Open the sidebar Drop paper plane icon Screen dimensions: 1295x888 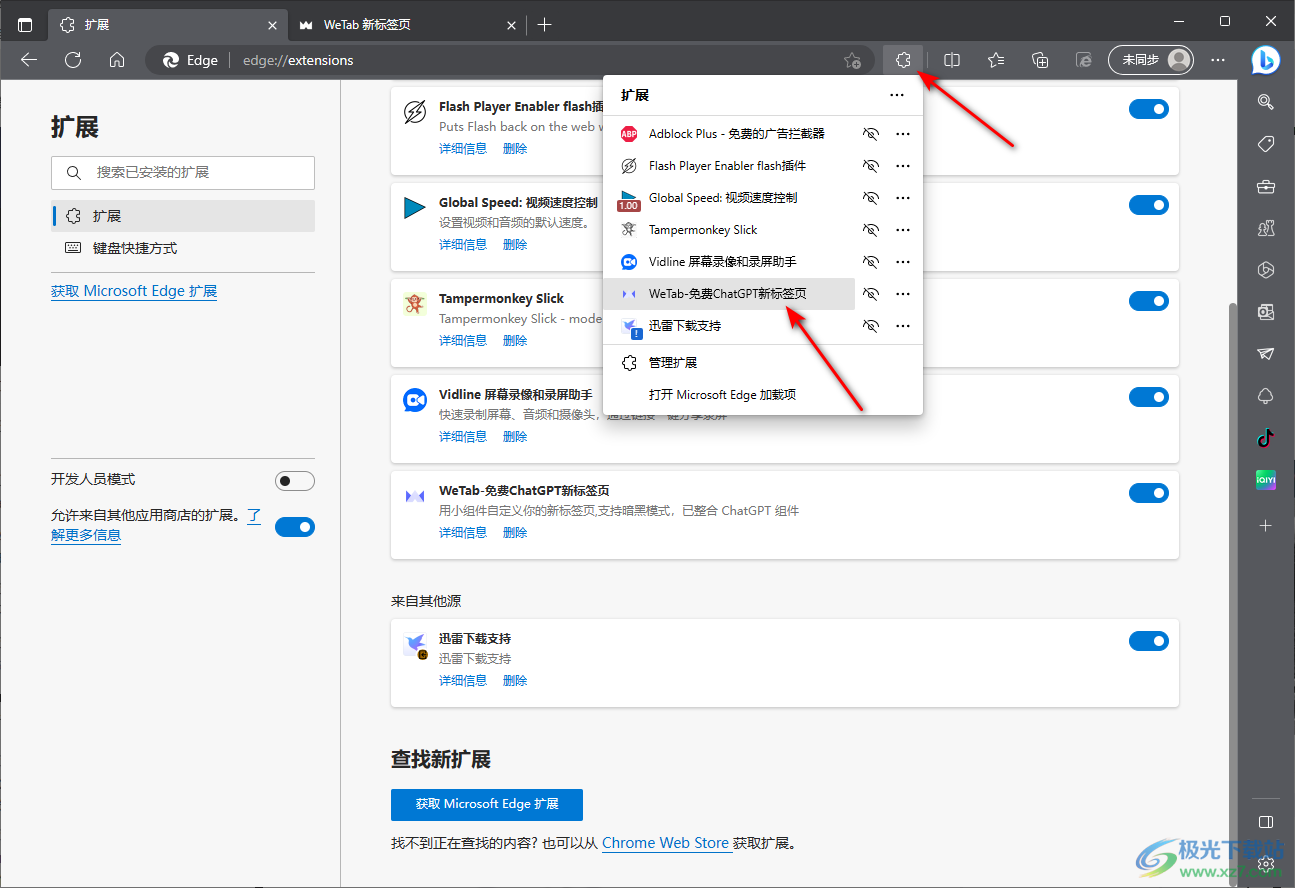[x=1266, y=354]
